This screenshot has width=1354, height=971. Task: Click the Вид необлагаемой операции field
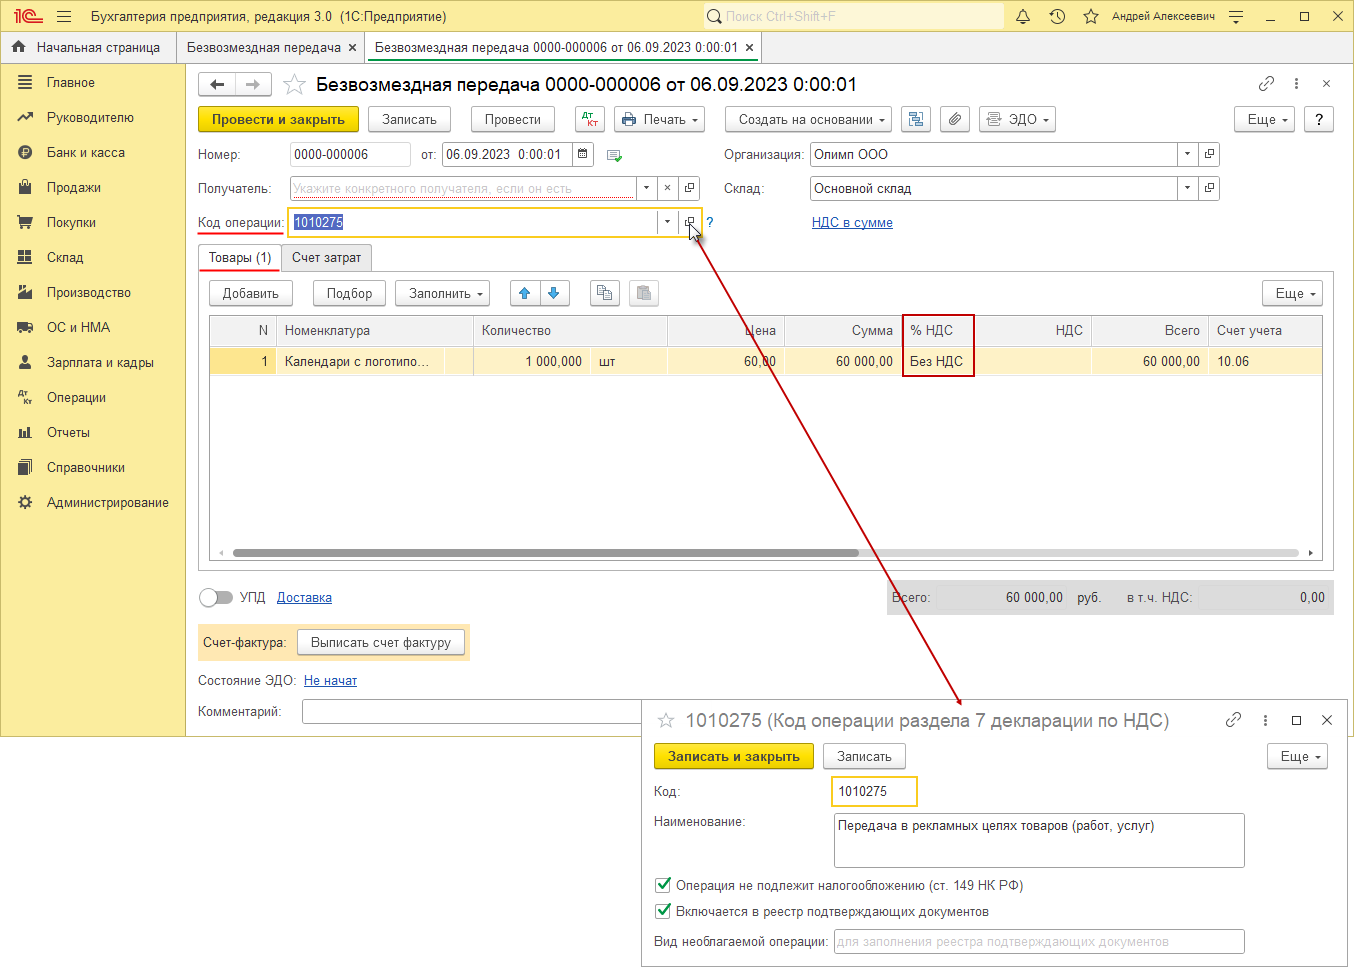(1039, 941)
